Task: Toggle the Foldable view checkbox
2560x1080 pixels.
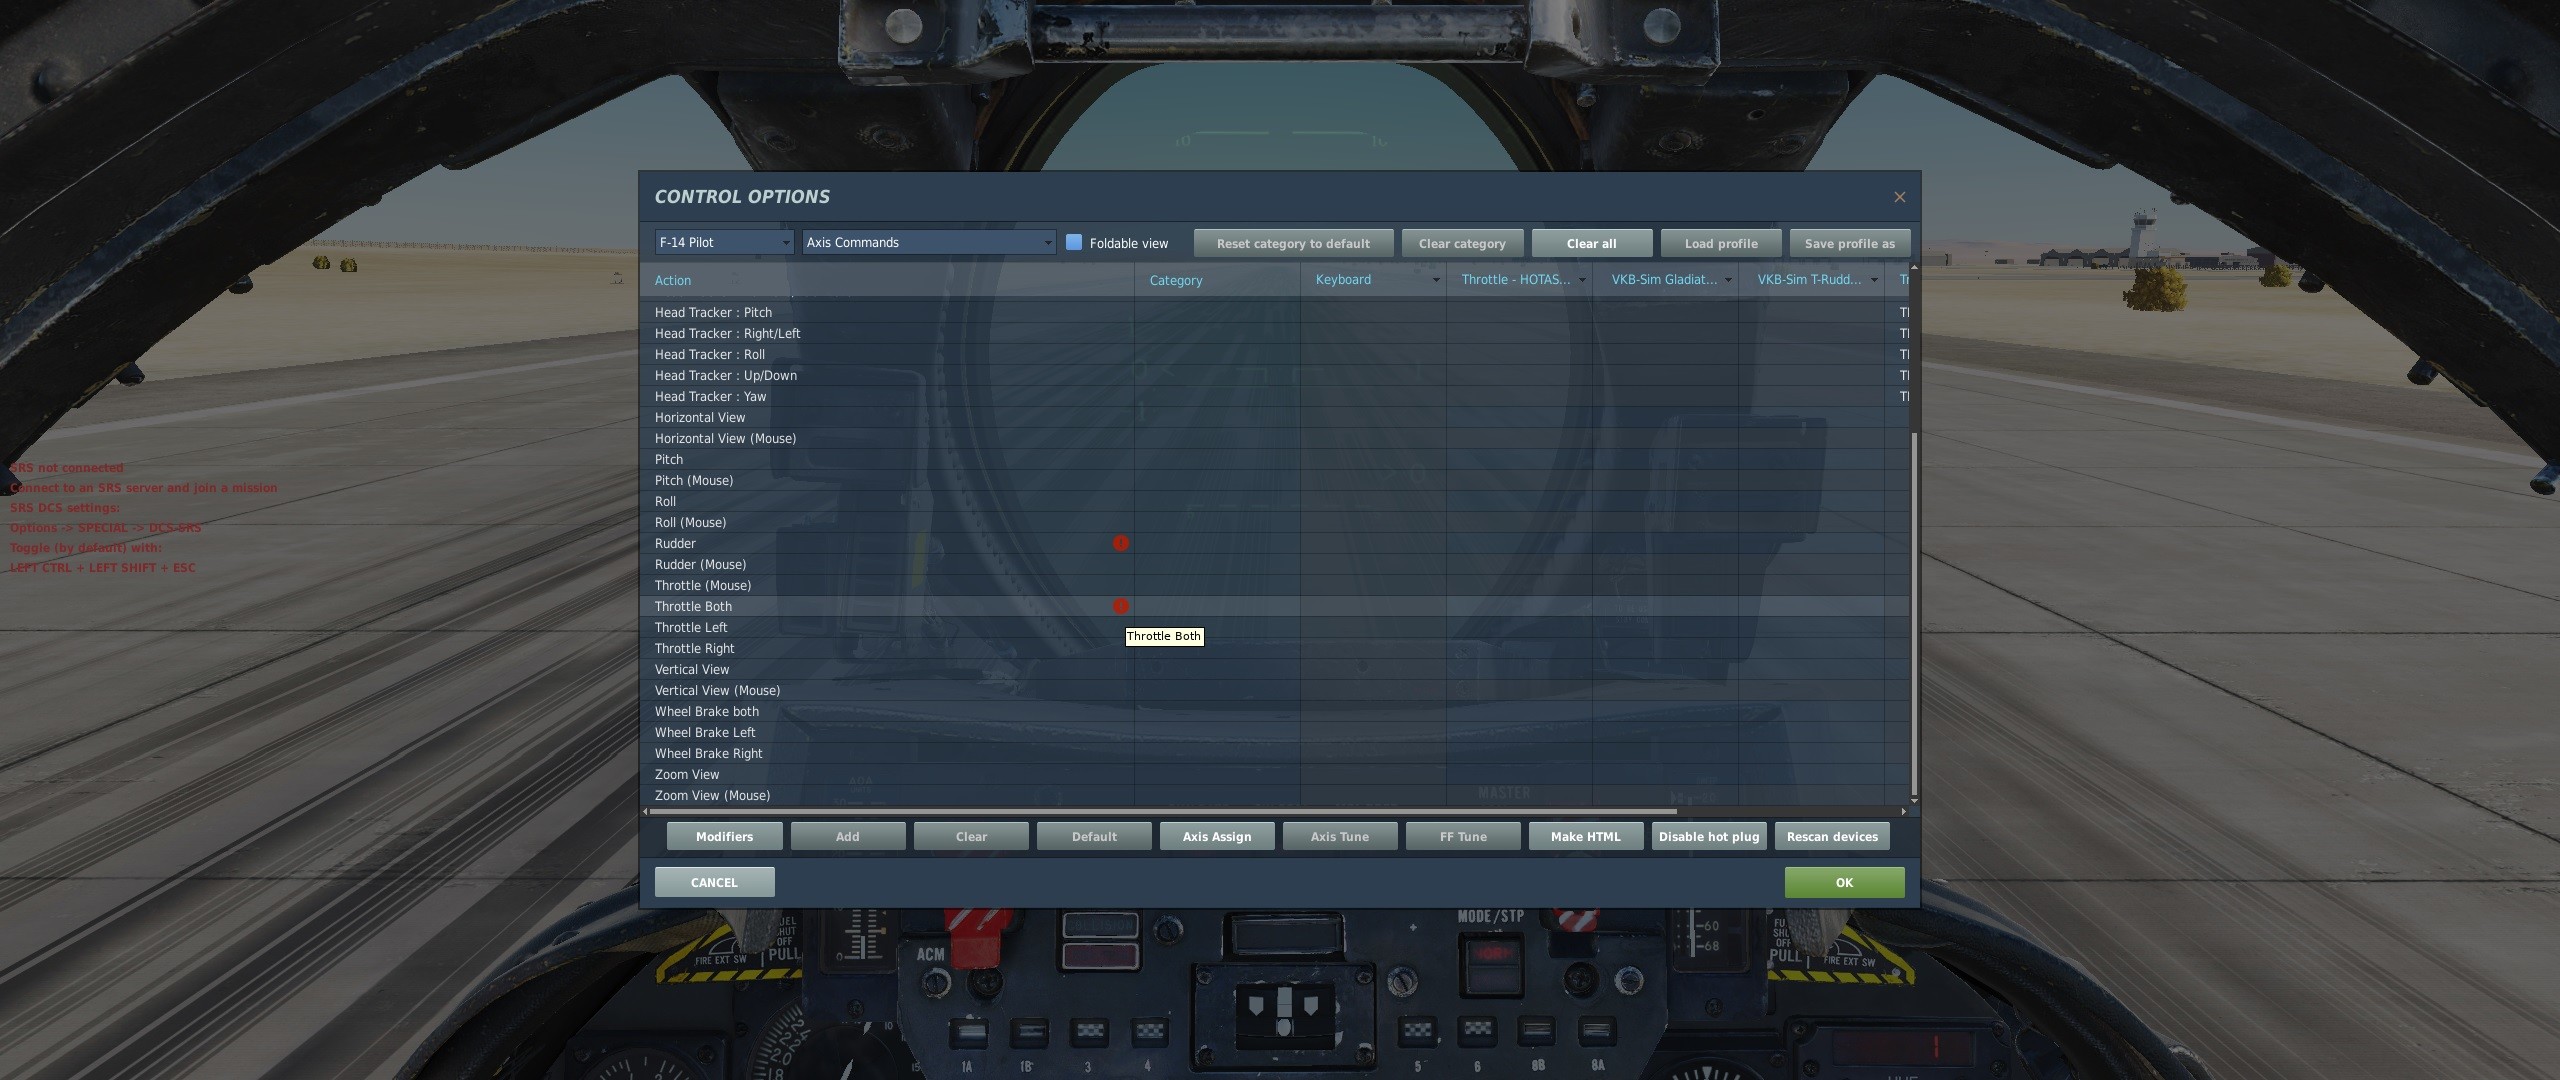Action: point(1074,242)
